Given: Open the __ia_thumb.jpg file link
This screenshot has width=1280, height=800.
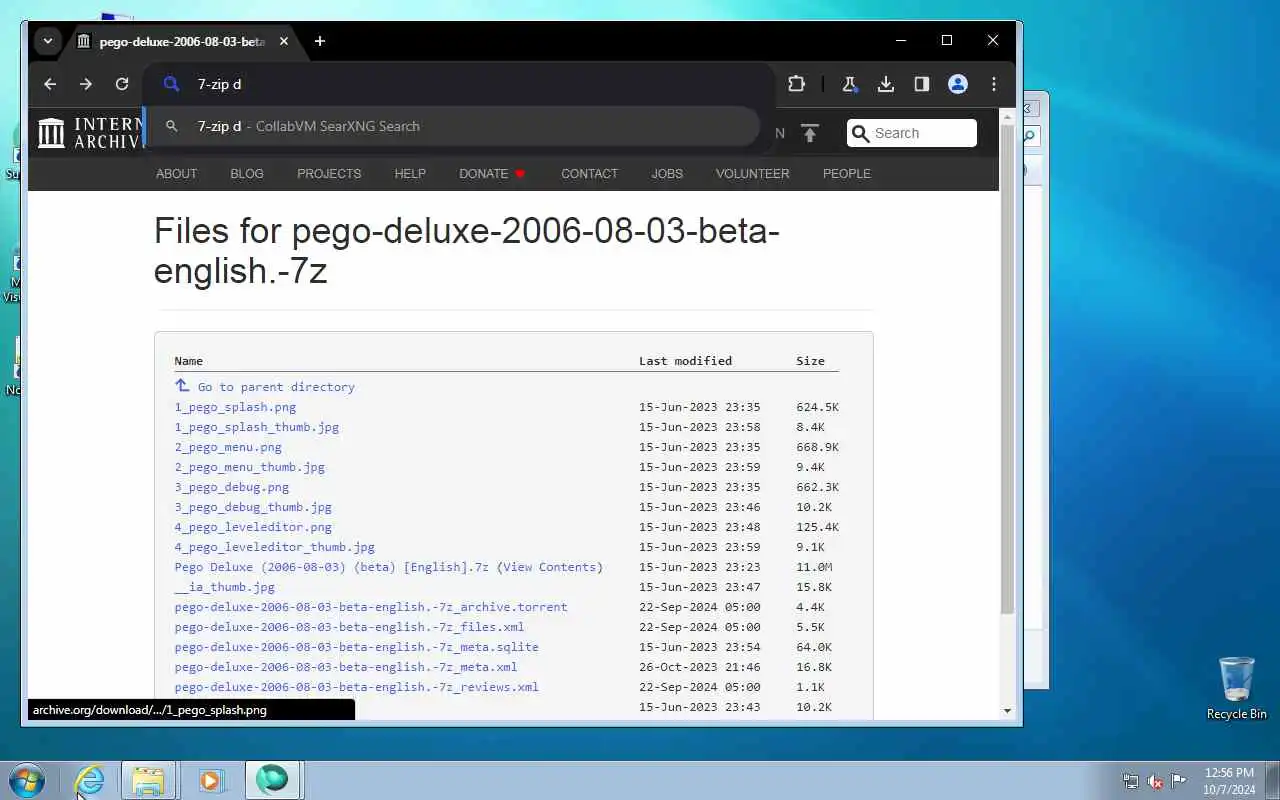Looking at the screenshot, I should [x=225, y=587].
